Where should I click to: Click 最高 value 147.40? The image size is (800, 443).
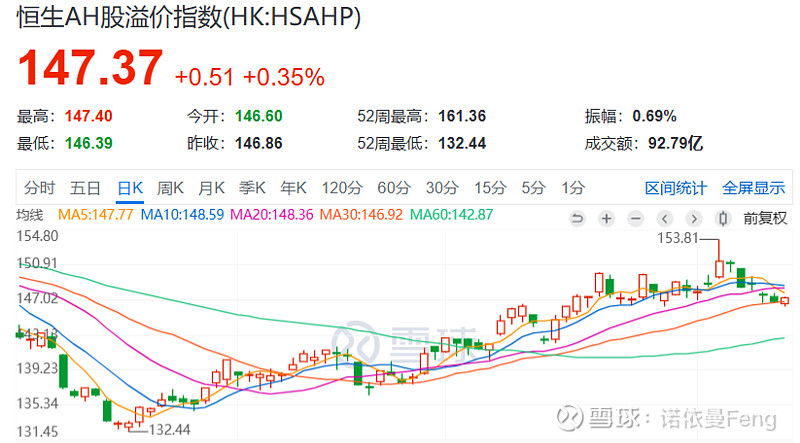click(x=88, y=116)
